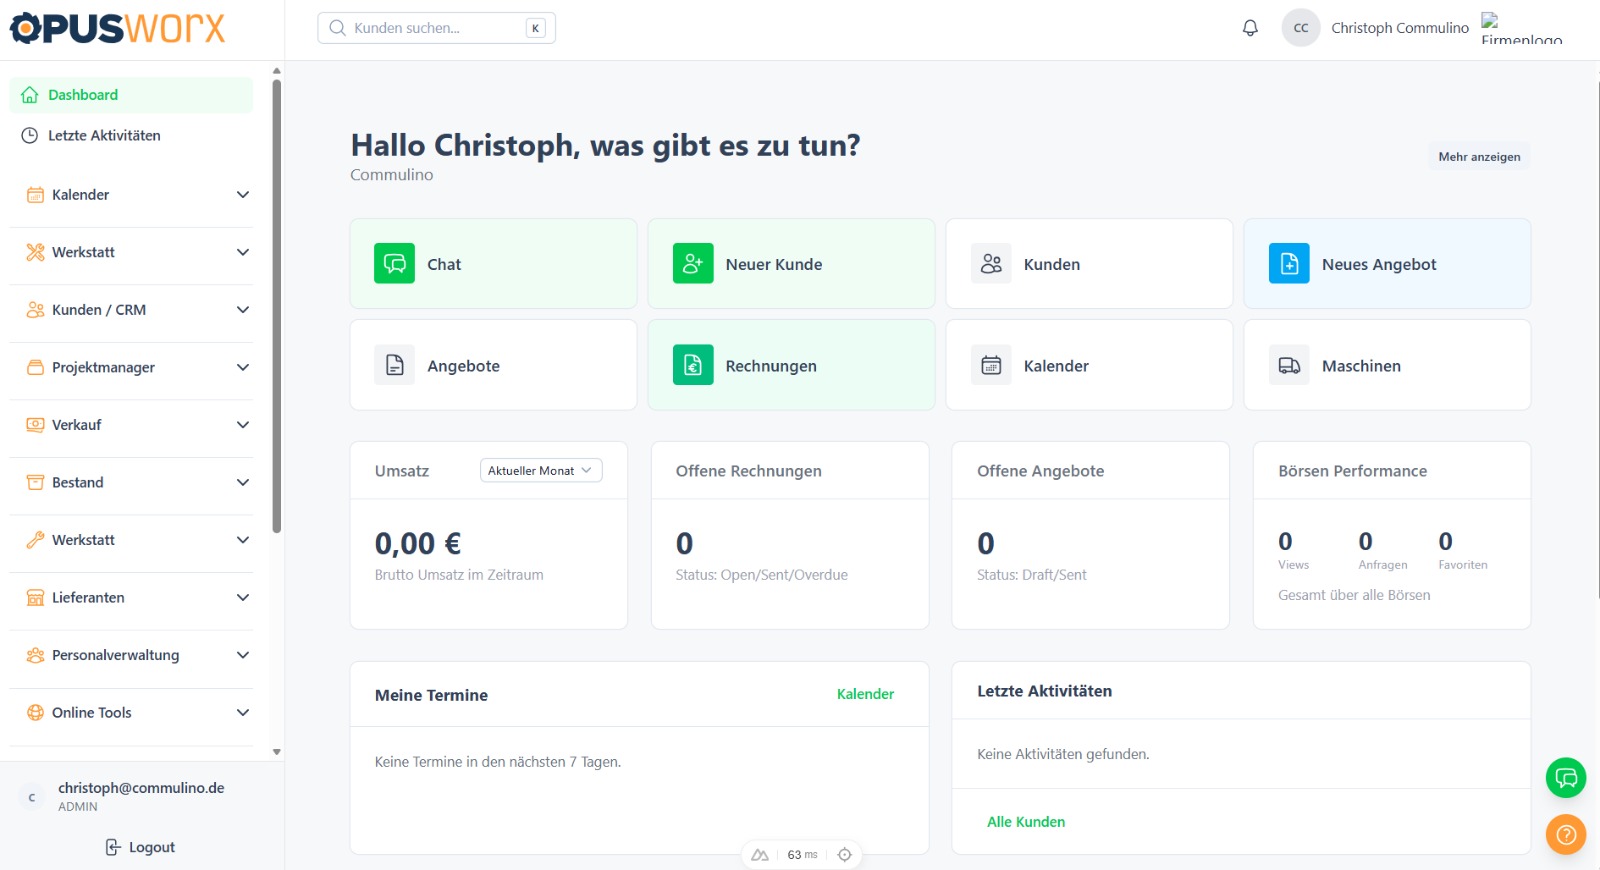1600x870 pixels.
Task: Click the Logout button
Action: click(x=141, y=847)
